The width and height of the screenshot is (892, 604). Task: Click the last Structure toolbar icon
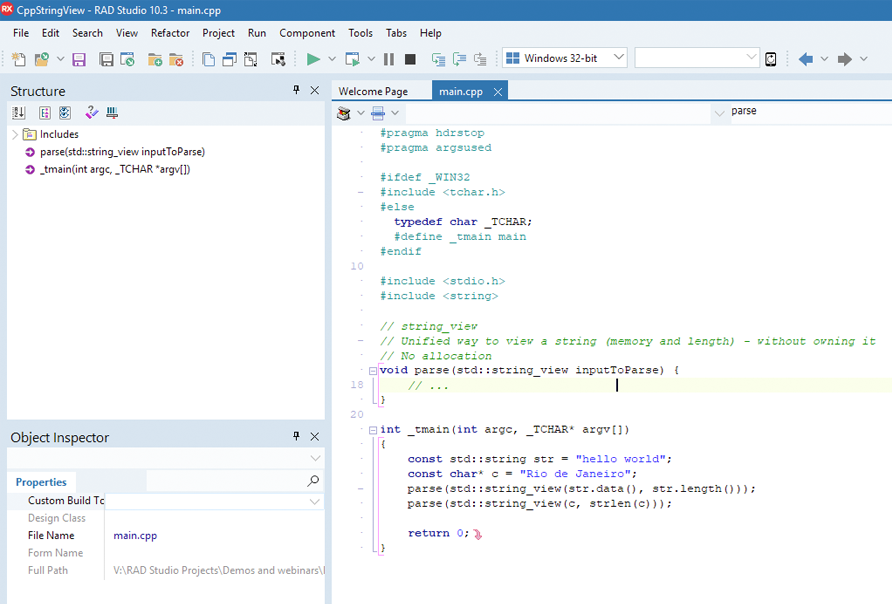point(112,113)
